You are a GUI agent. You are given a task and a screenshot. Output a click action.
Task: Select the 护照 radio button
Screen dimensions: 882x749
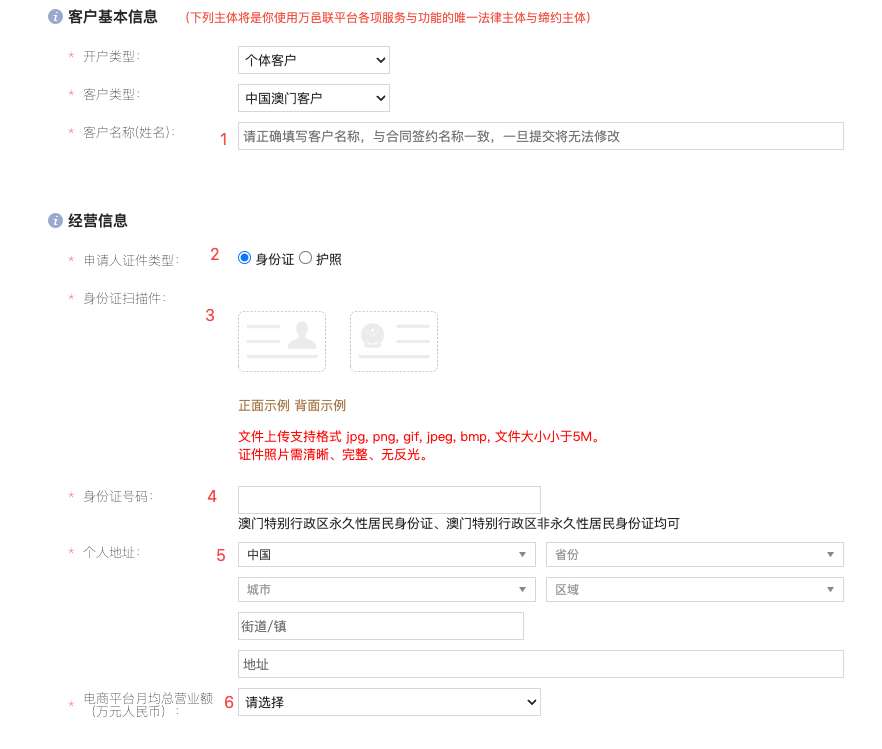pyautogui.click(x=305, y=258)
